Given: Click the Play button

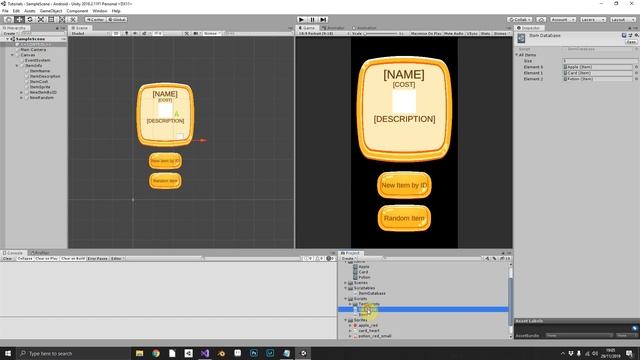Looking at the screenshot, I should pyautogui.click(x=302, y=19).
